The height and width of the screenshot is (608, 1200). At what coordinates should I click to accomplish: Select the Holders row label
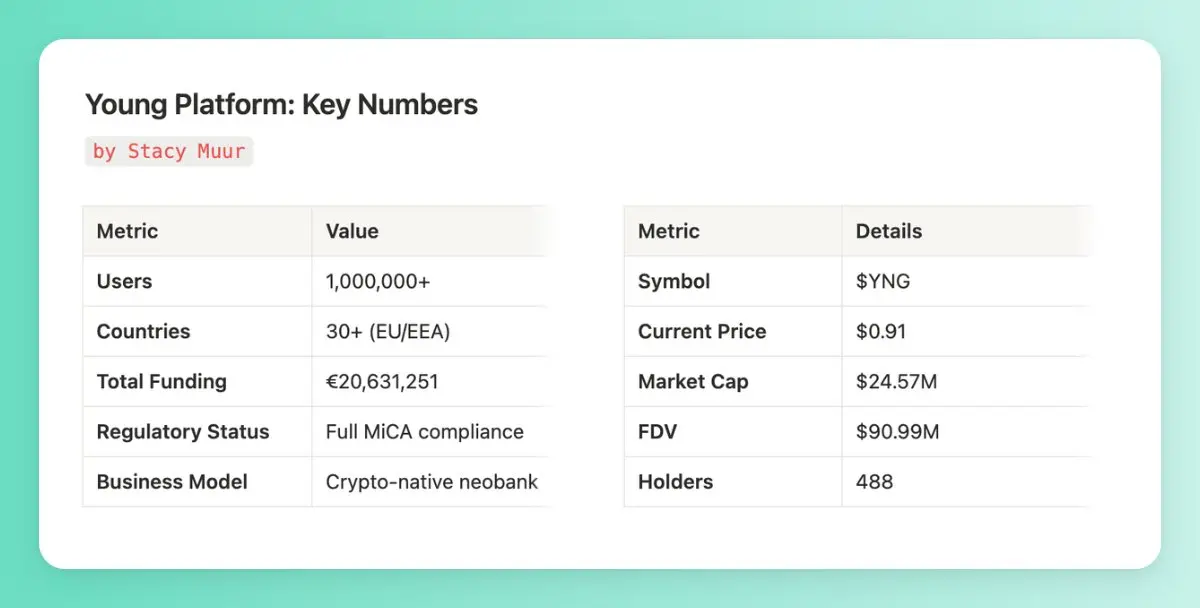(x=675, y=481)
